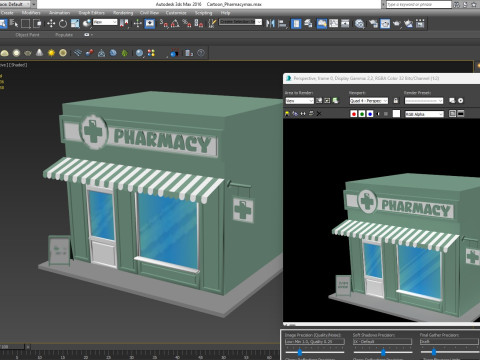Open Select by Name list tool

[x=14, y=23]
